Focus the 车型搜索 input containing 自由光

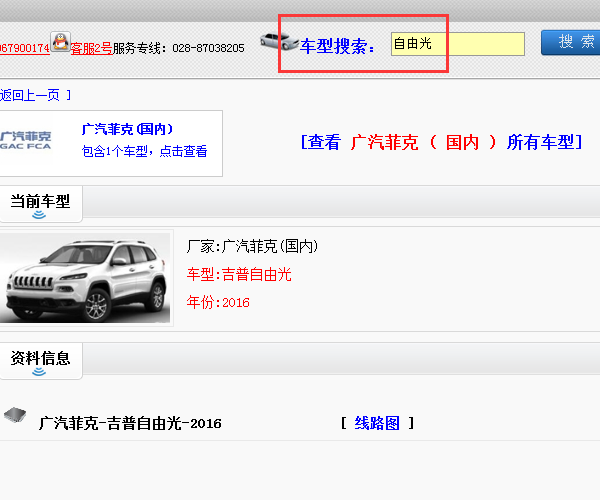pyautogui.click(x=458, y=44)
